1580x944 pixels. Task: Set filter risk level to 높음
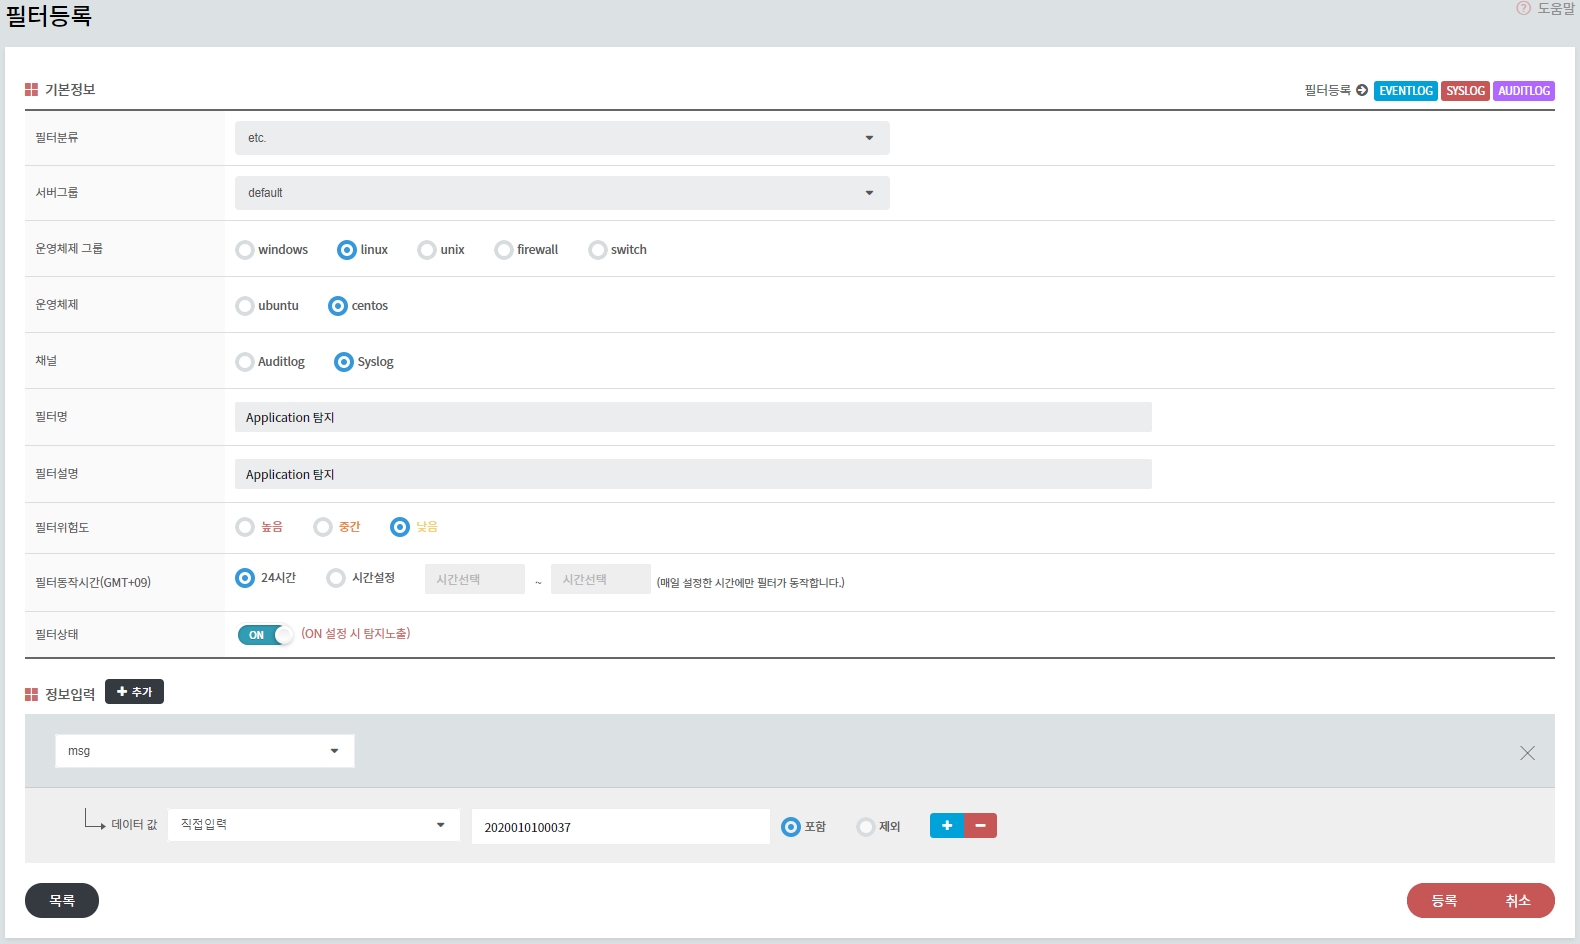245,527
